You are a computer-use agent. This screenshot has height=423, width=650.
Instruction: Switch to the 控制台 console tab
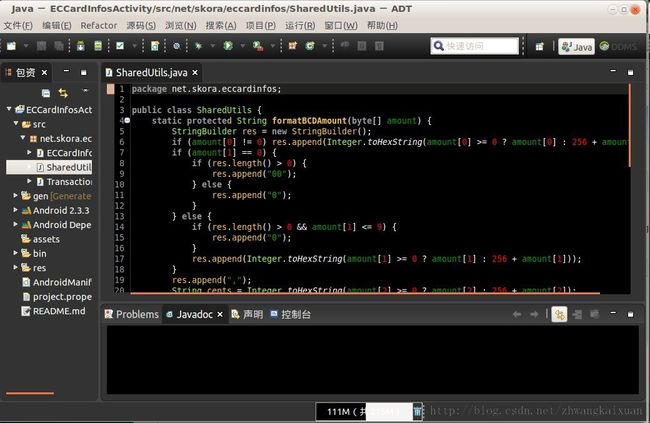290,314
